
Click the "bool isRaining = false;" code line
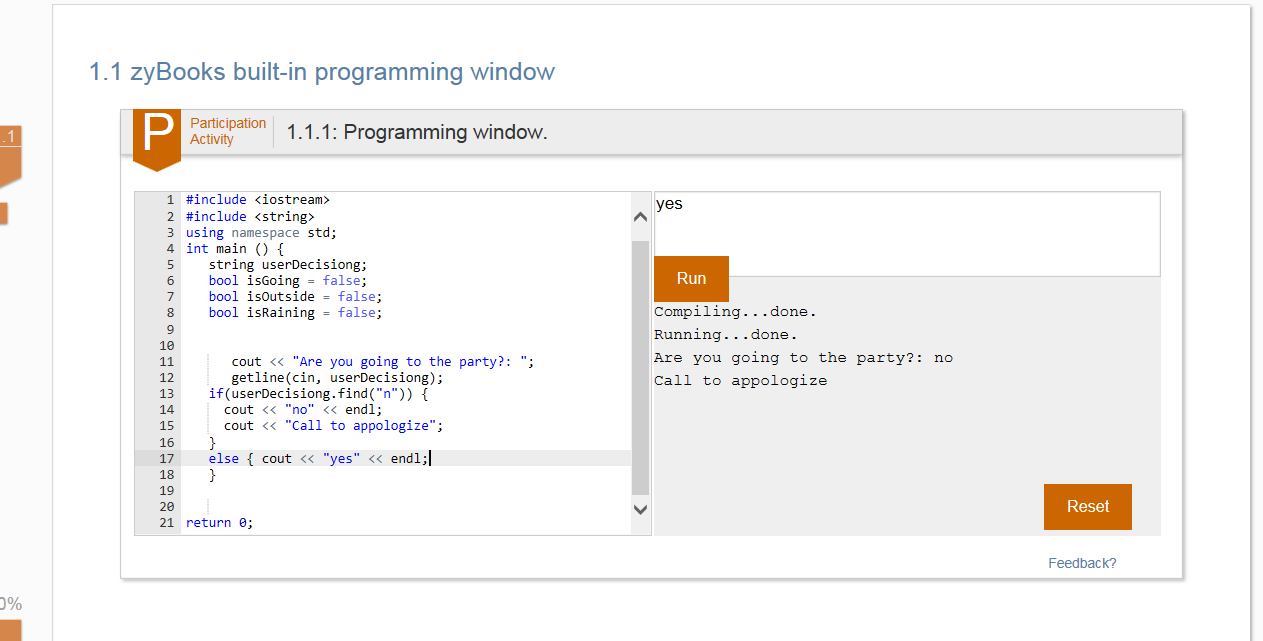point(295,313)
